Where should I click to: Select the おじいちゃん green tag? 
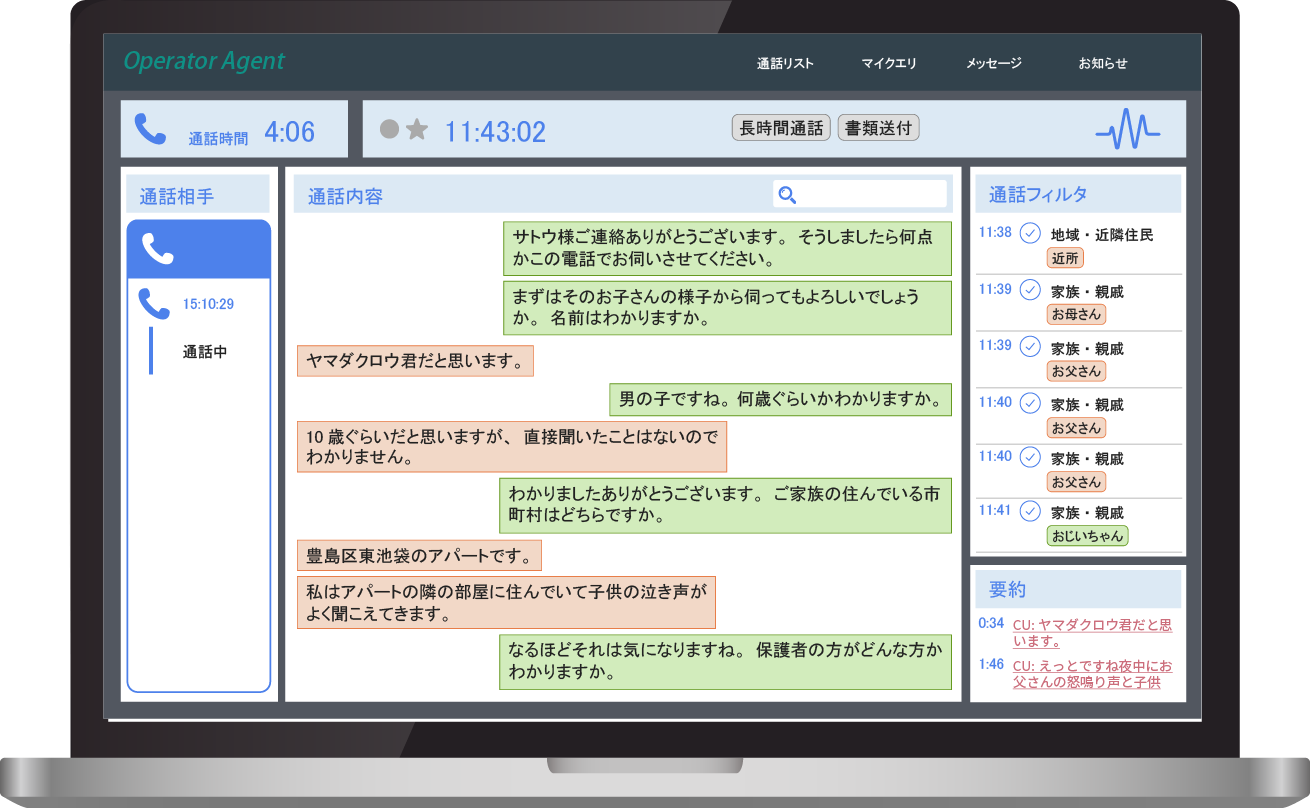pyautogui.click(x=1087, y=536)
